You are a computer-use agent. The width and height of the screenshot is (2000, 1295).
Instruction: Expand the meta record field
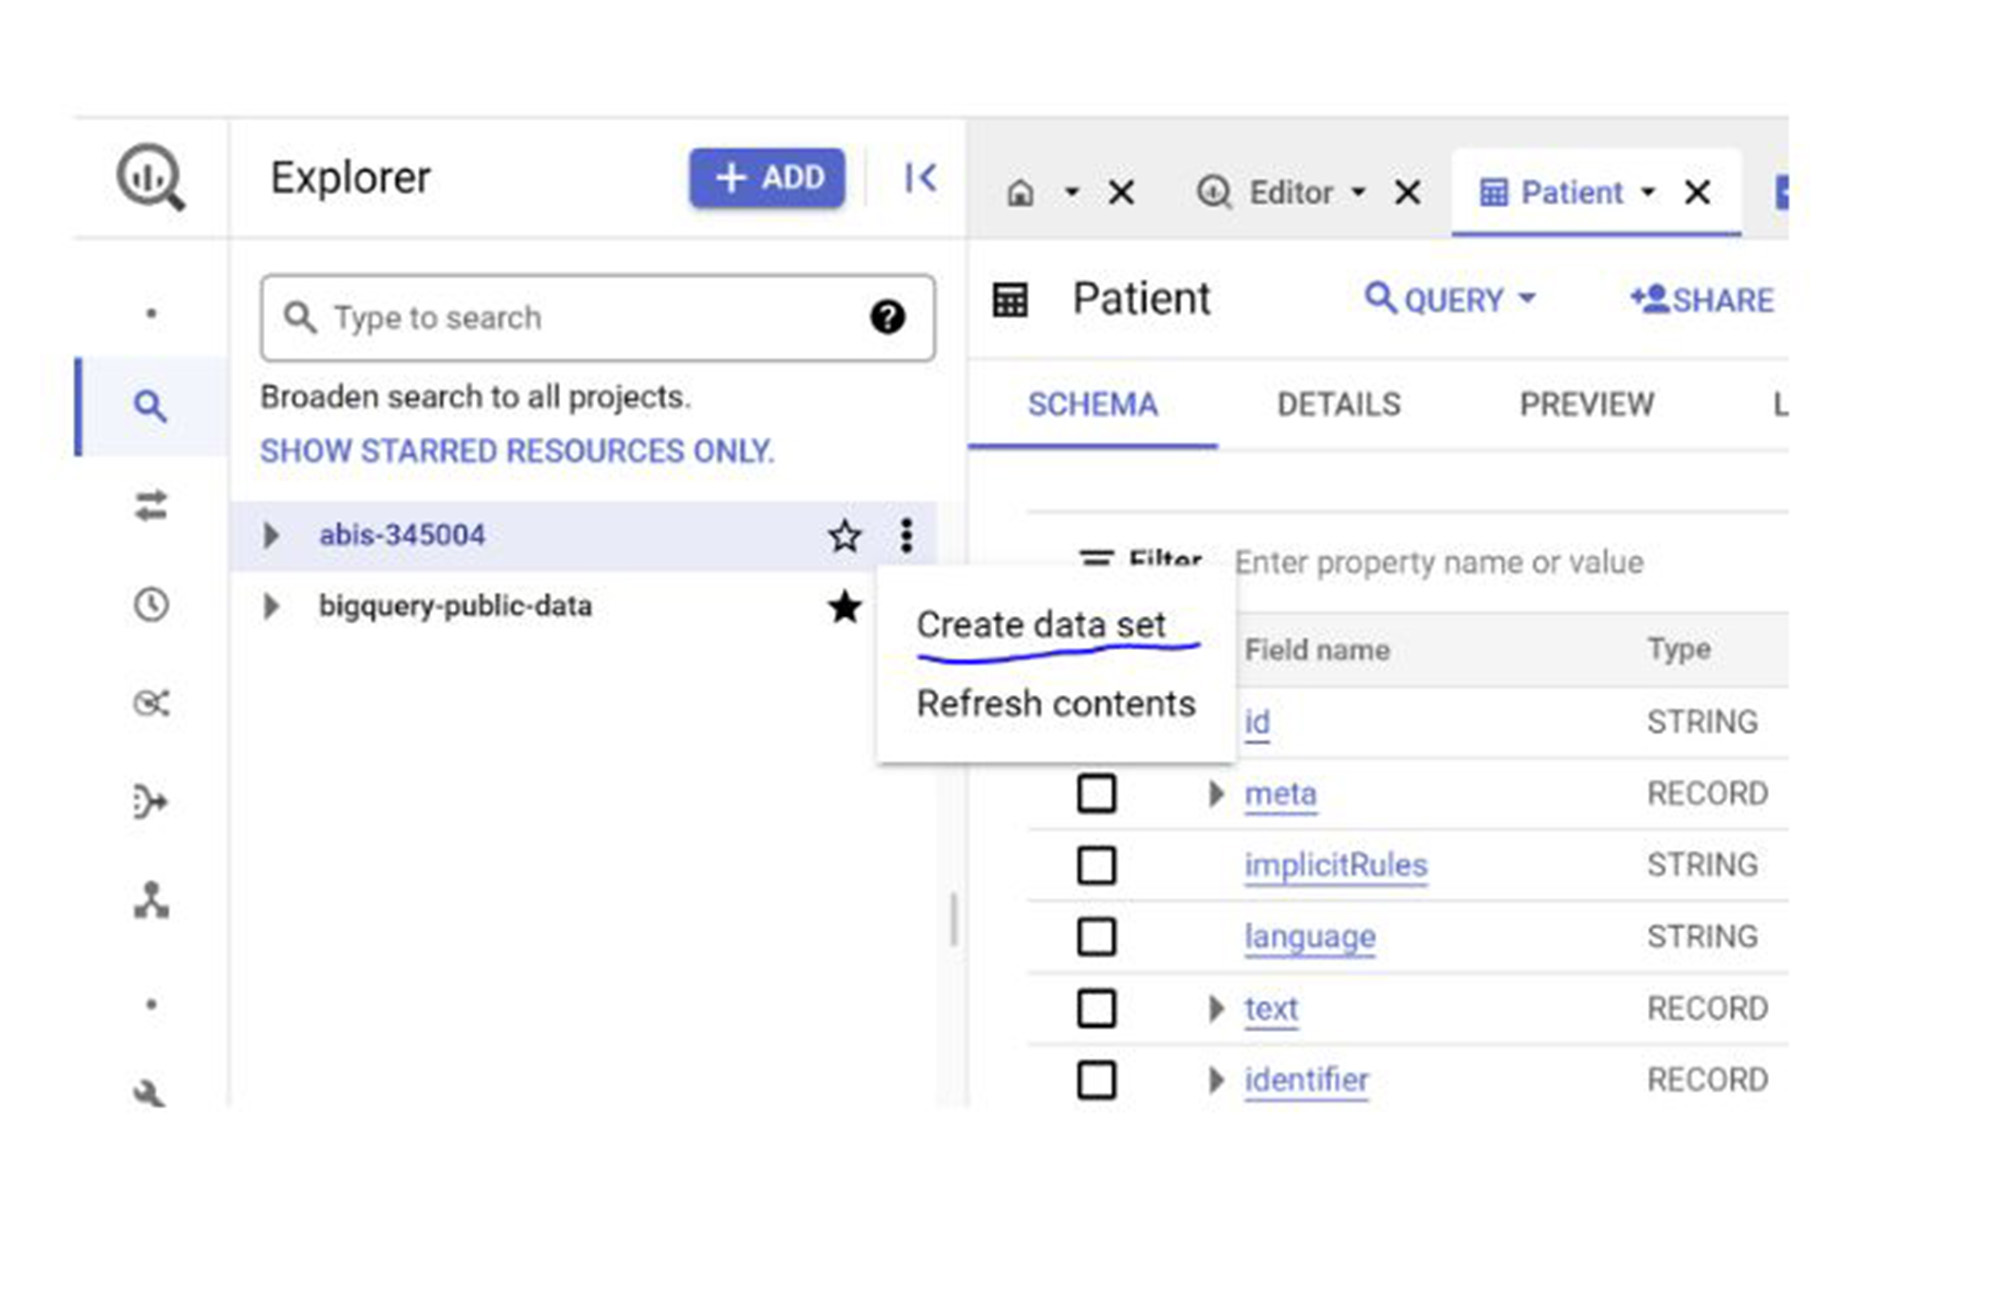(1216, 794)
